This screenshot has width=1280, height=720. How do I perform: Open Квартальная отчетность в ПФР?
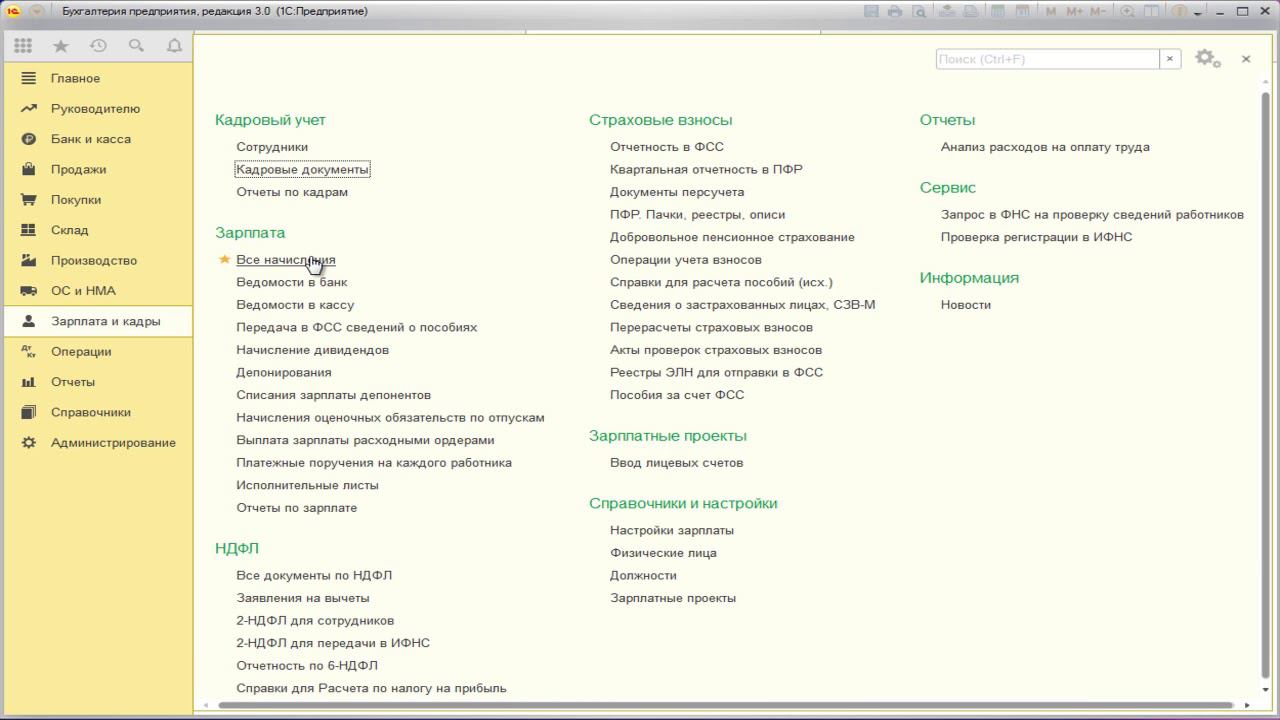click(x=706, y=169)
